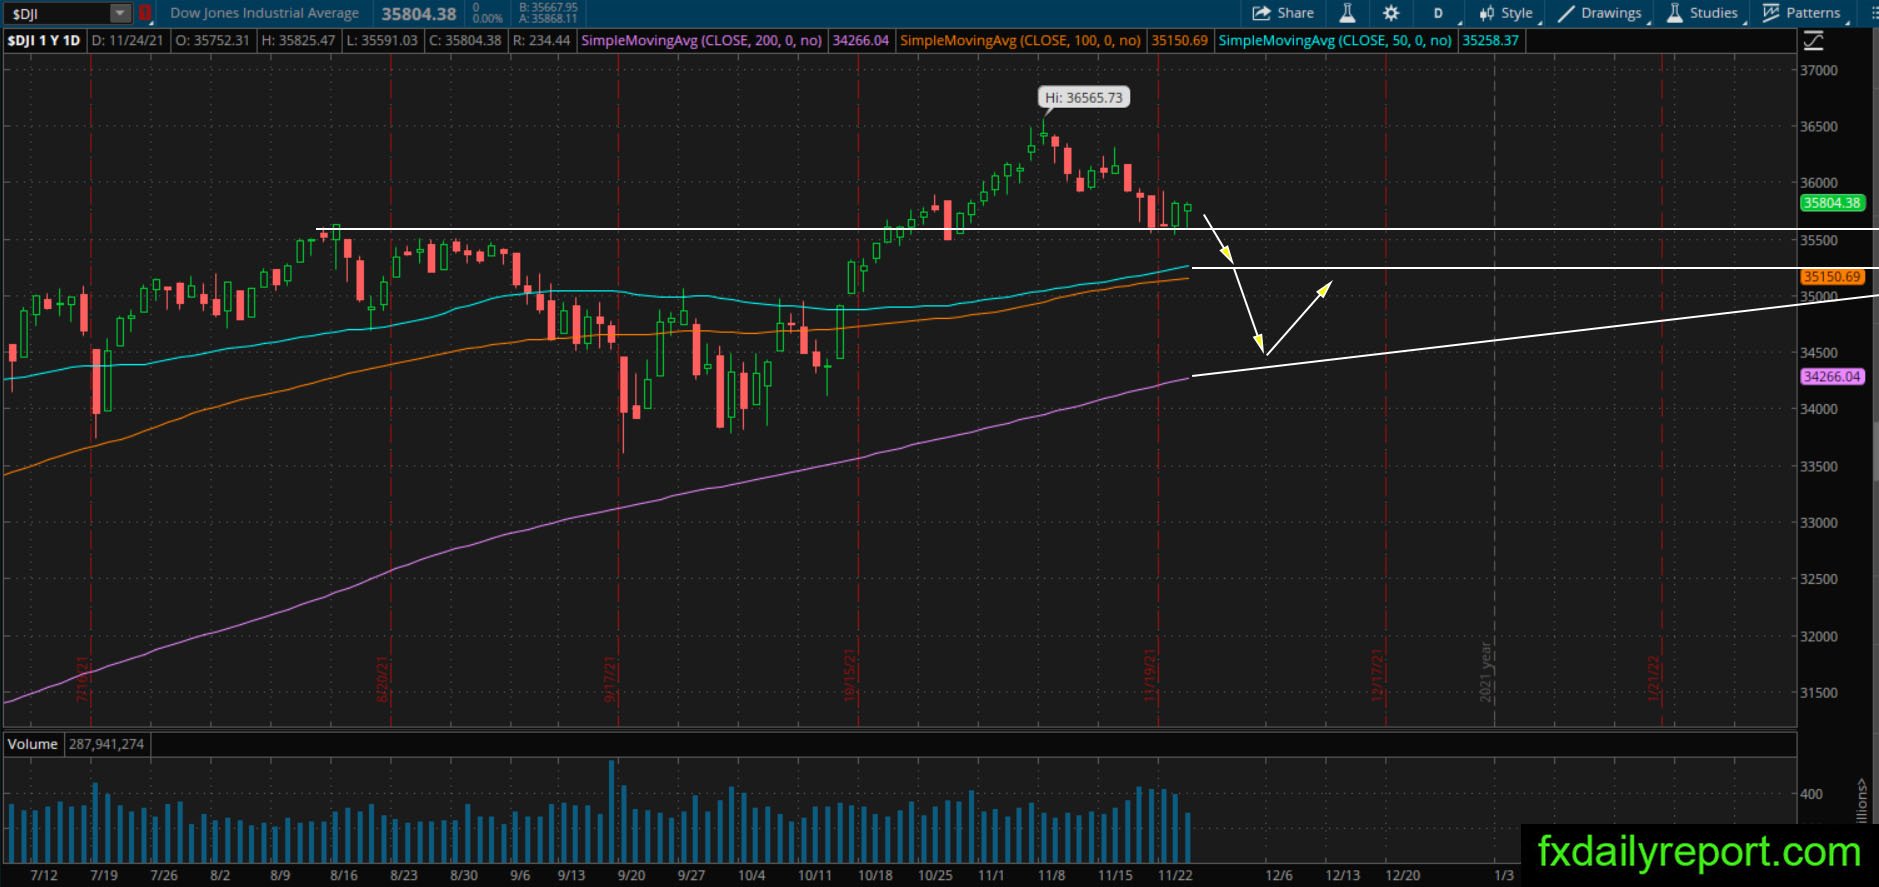This screenshot has height=887, width=1879.
Task: Click the 37000 price axis label
Action: (x=1819, y=70)
